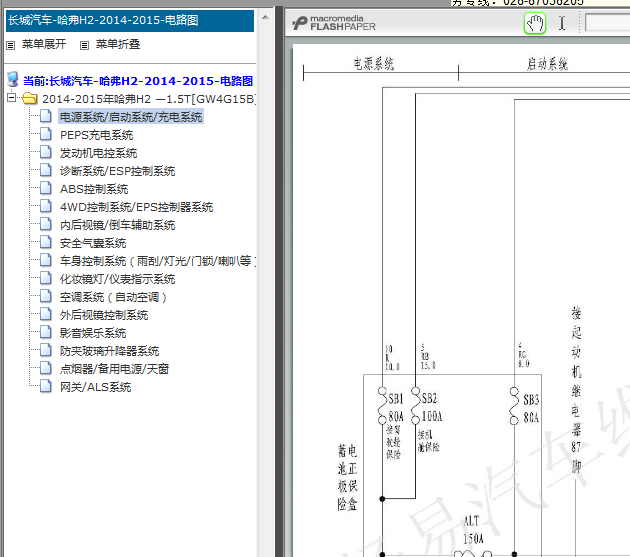This screenshot has width=630, height=557.
Task: Click the Macromedia FlashPaper logo
Action: 334,23
